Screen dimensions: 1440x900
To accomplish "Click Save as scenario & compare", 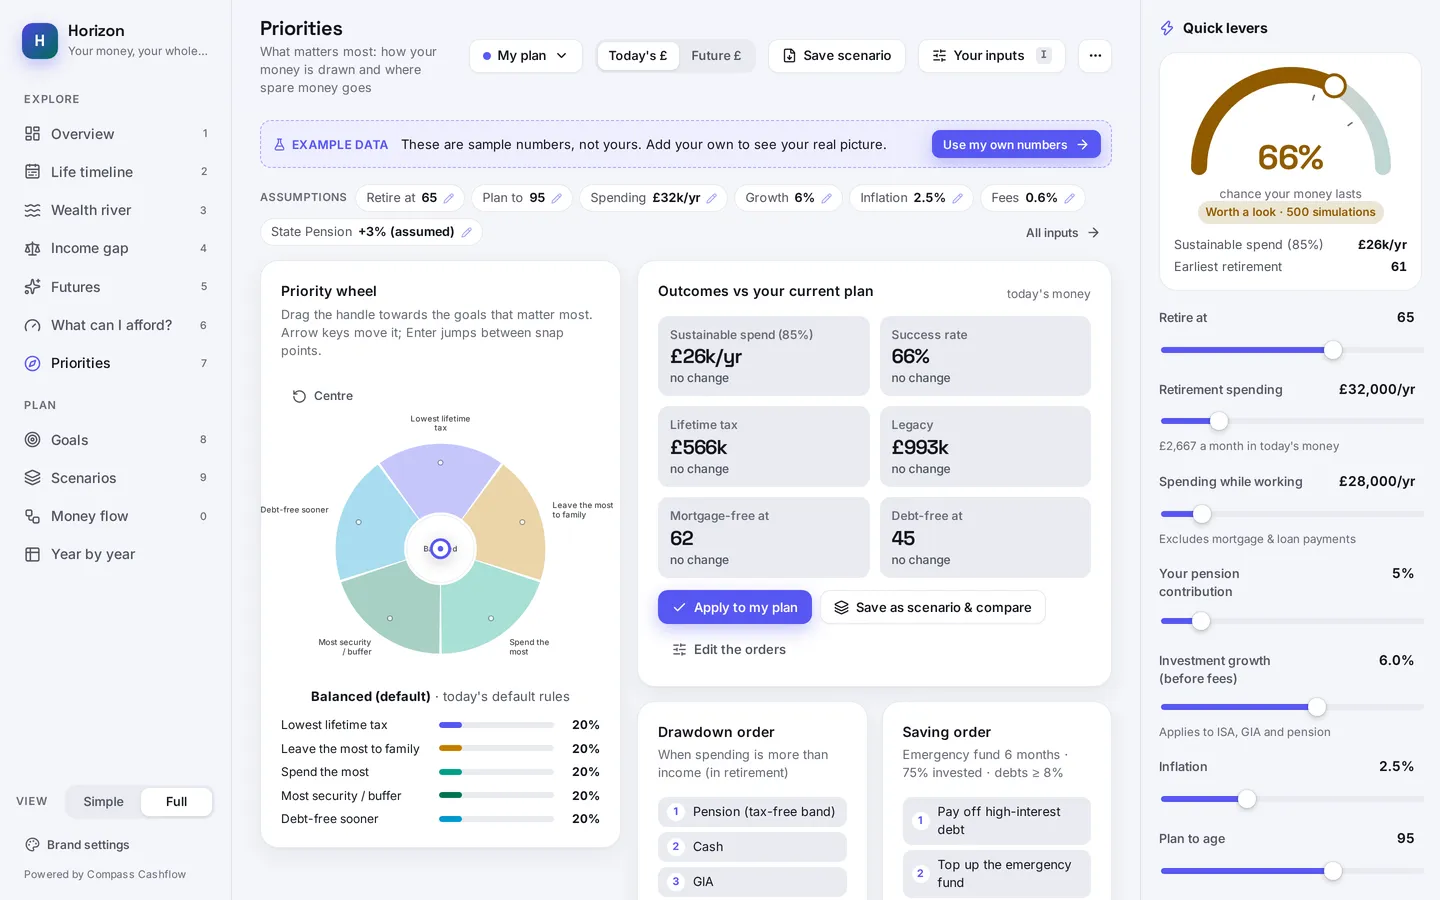I will tap(933, 607).
